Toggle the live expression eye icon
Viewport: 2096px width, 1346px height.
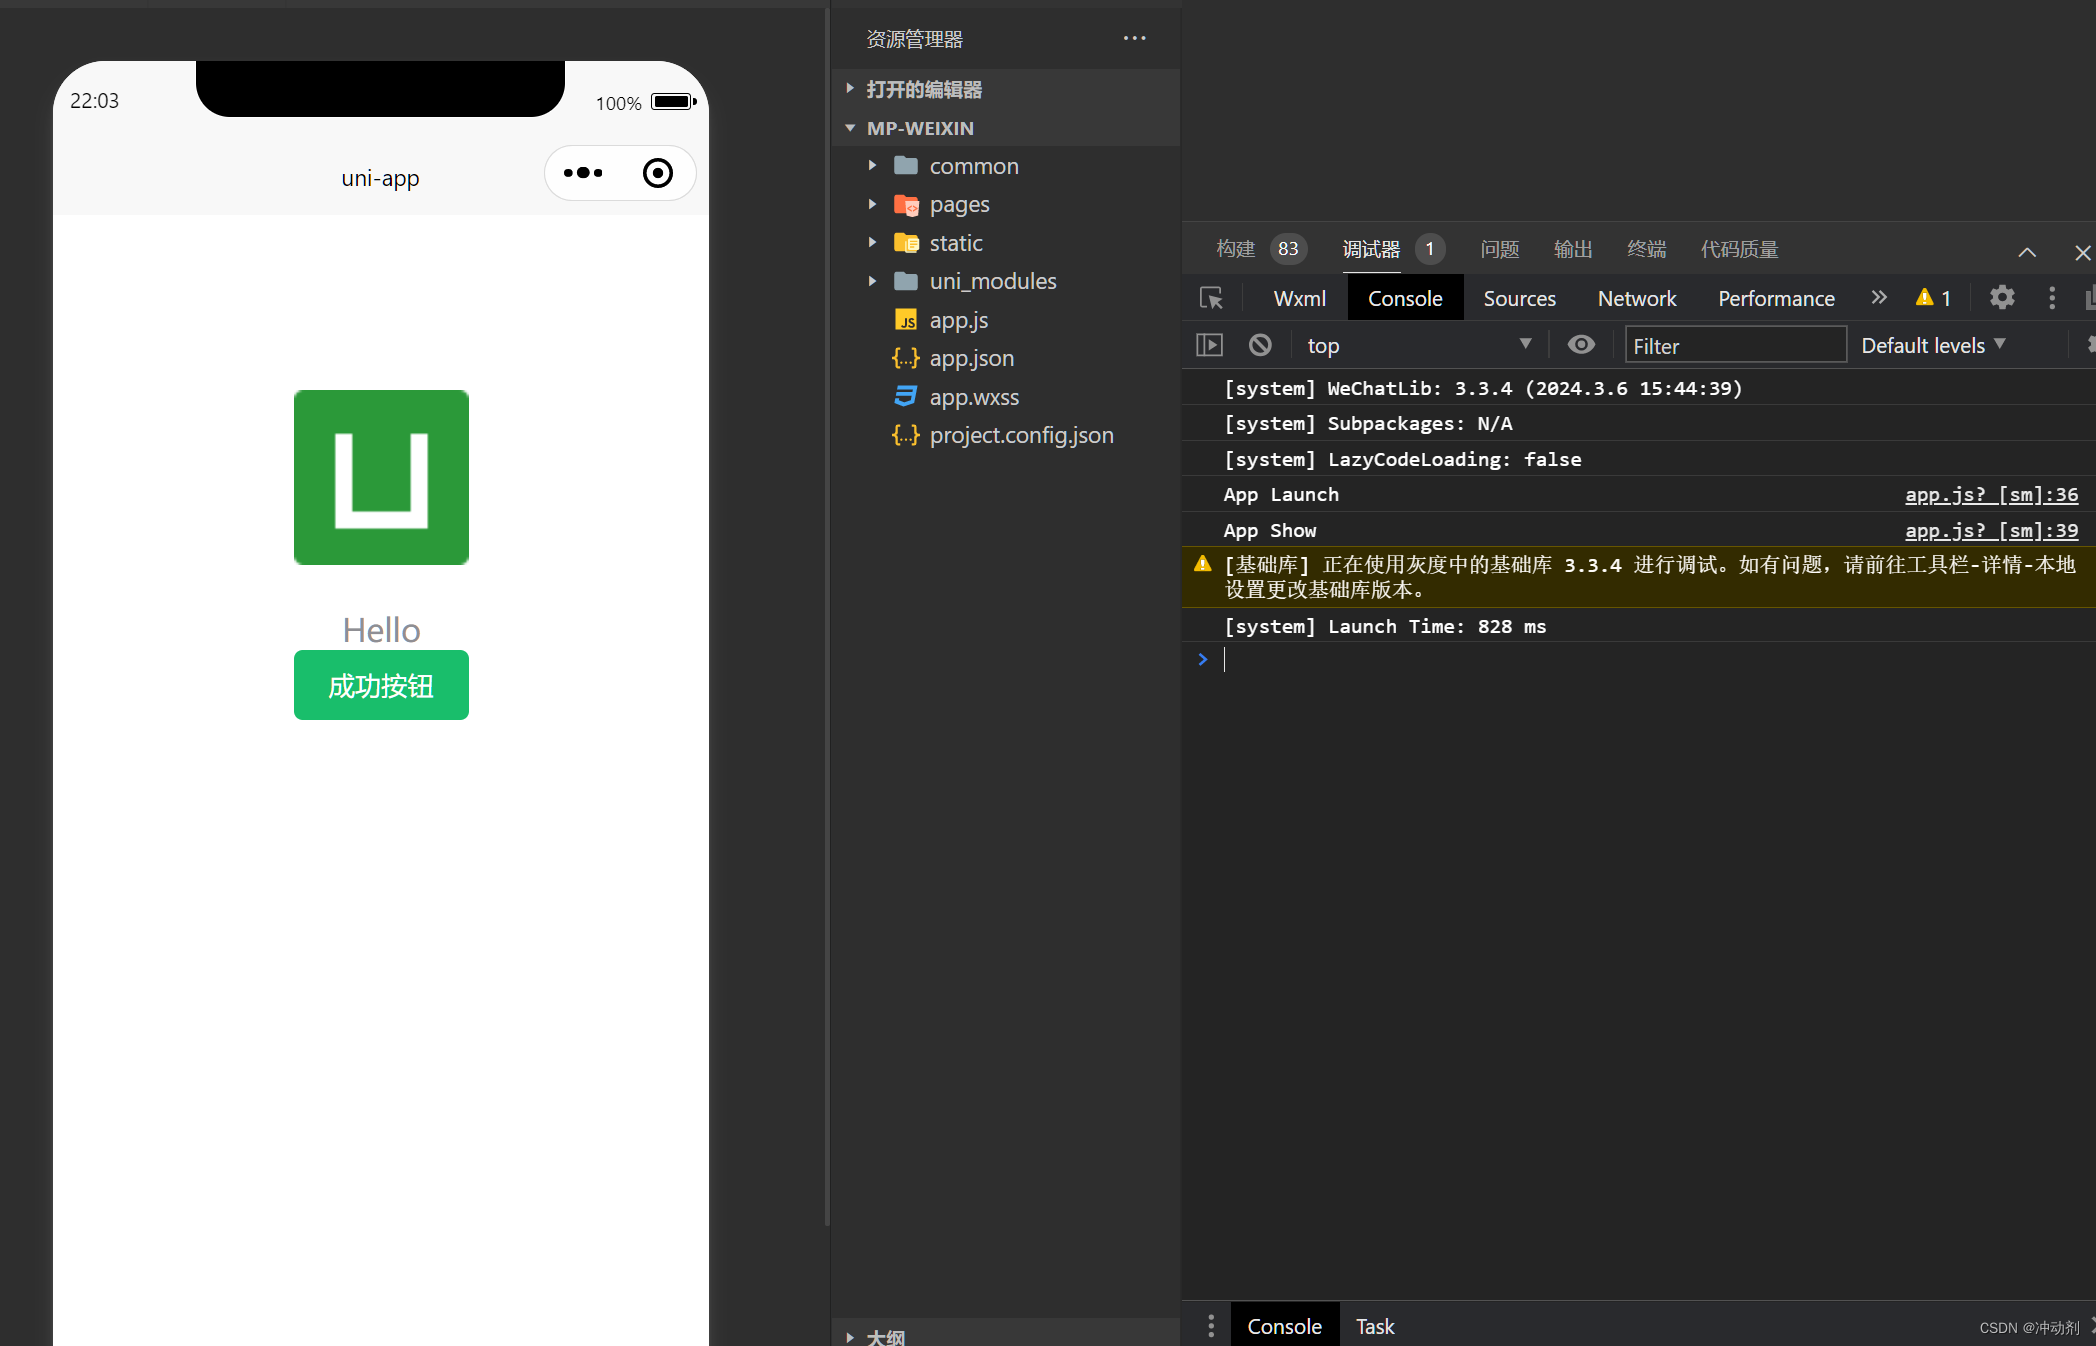tap(1581, 345)
